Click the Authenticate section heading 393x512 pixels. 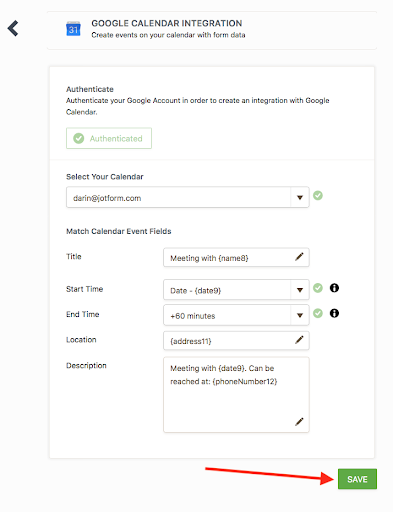click(90, 89)
